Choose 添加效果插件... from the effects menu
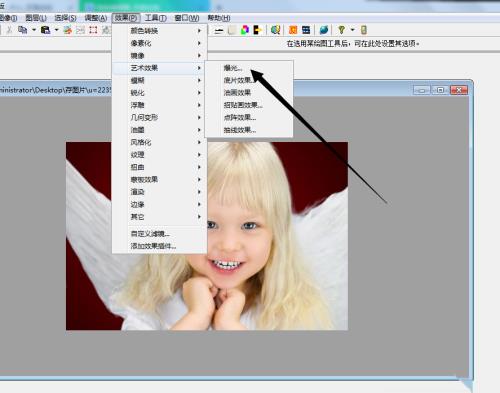The height and width of the screenshot is (393, 500). (x=159, y=246)
